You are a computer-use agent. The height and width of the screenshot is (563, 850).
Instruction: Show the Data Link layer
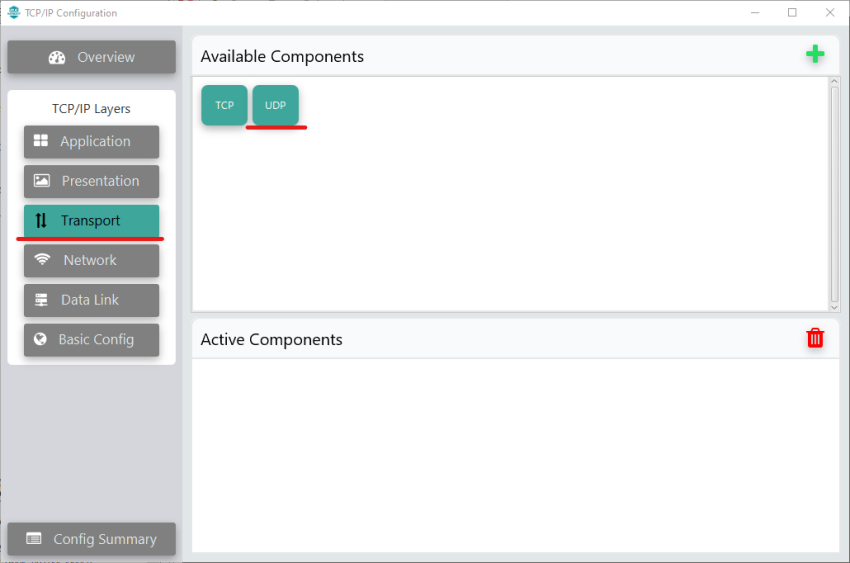pos(90,300)
